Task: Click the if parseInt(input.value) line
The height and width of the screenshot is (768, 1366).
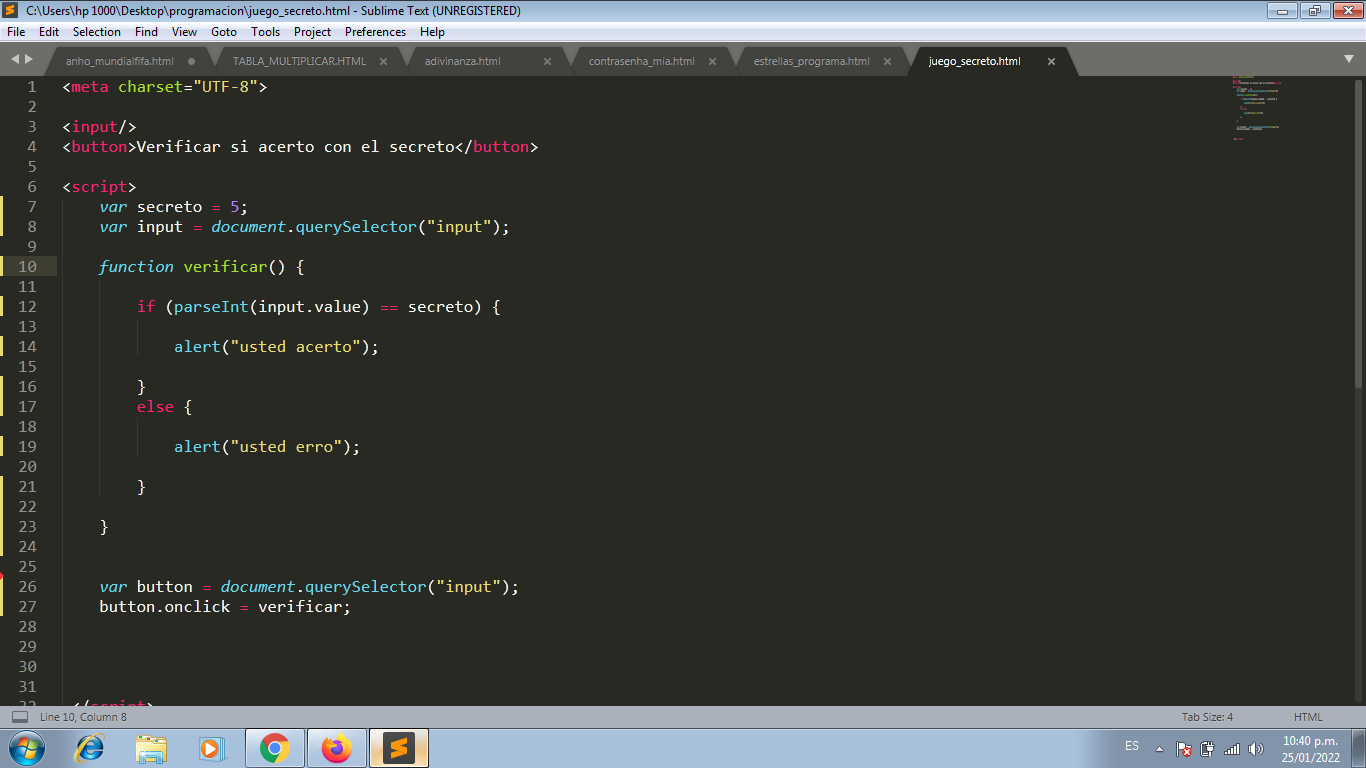Action: 318,307
